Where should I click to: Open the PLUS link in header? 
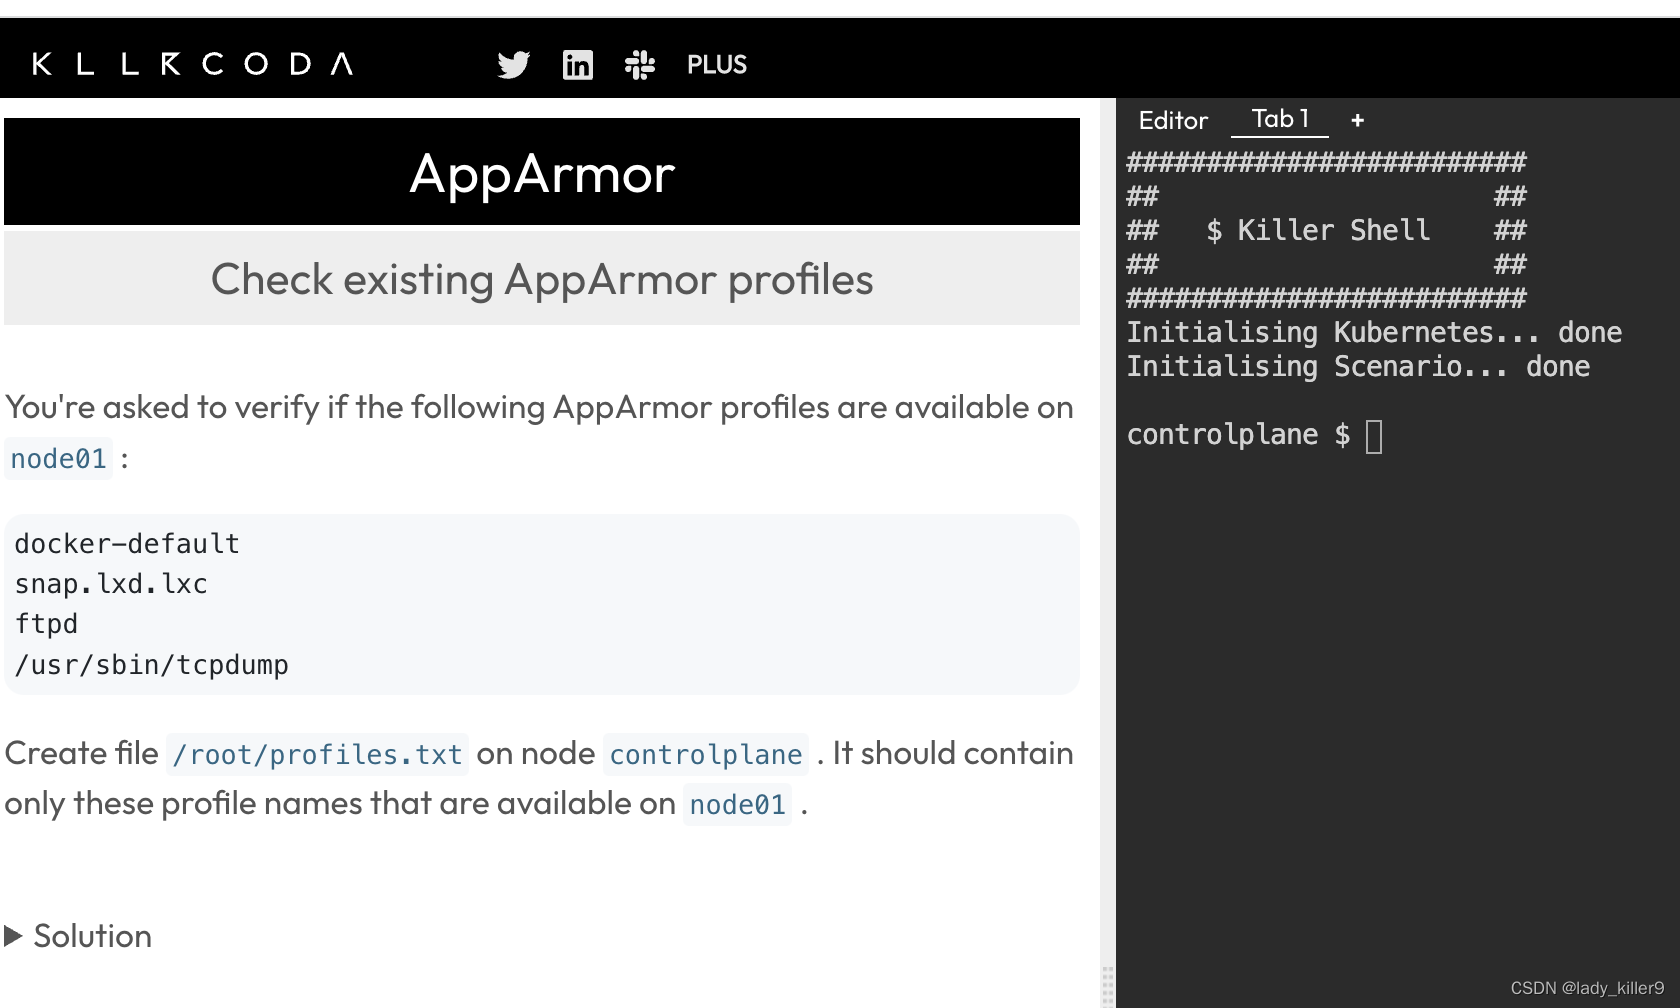[717, 65]
